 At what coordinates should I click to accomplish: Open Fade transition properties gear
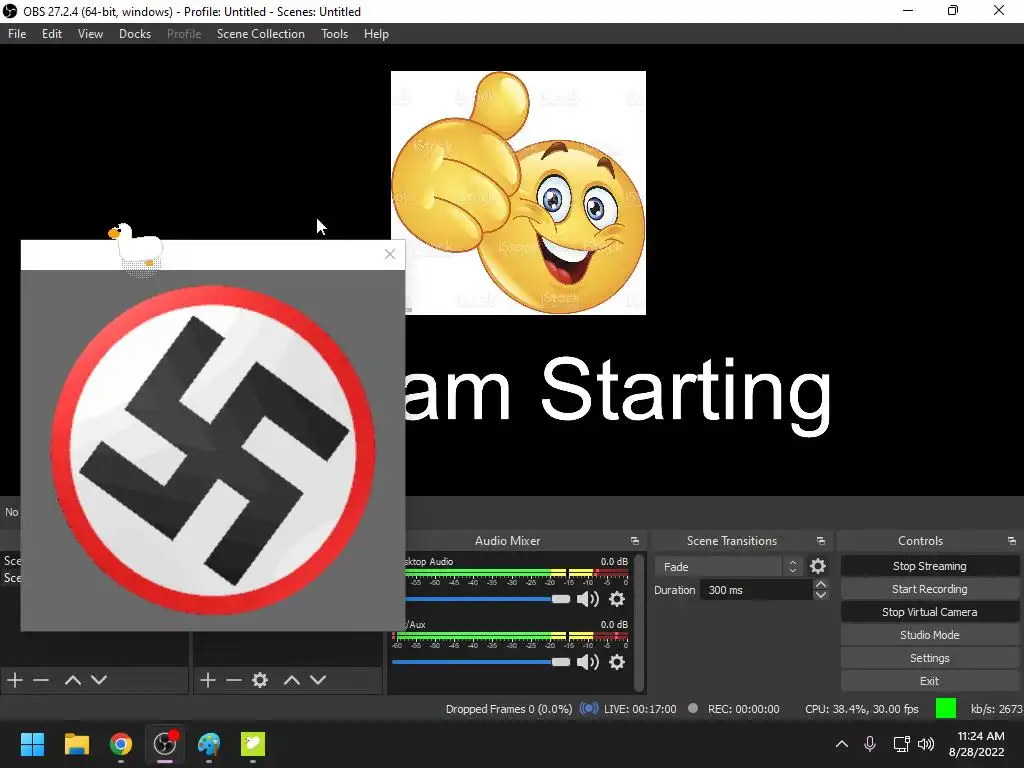click(818, 566)
